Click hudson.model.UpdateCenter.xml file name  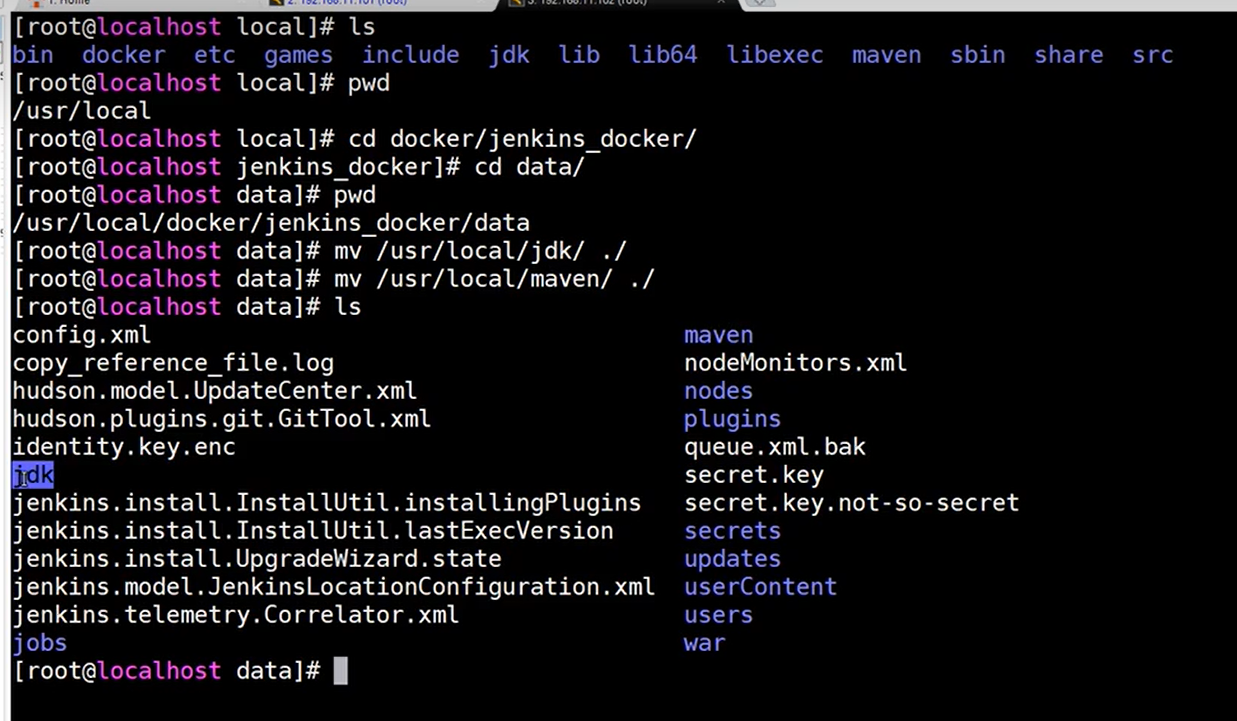(215, 391)
